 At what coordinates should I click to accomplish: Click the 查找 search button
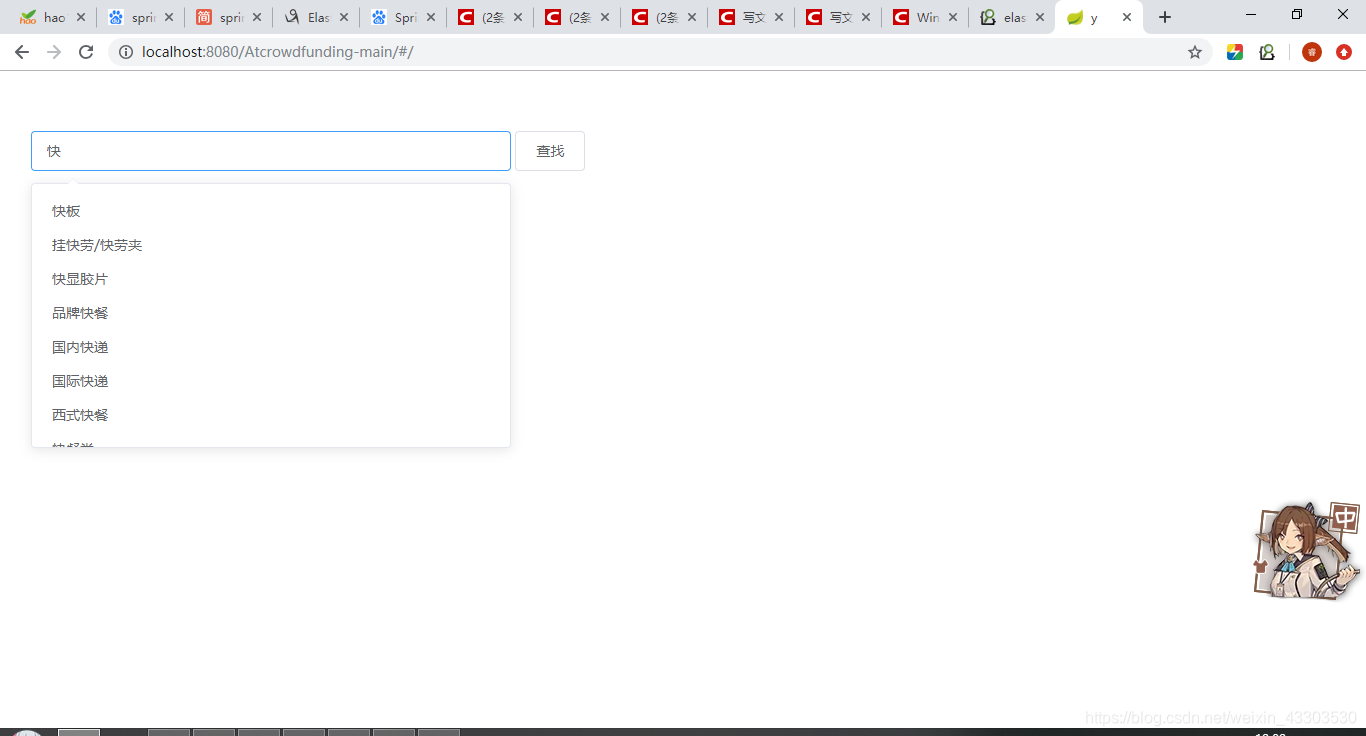coord(550,151)
